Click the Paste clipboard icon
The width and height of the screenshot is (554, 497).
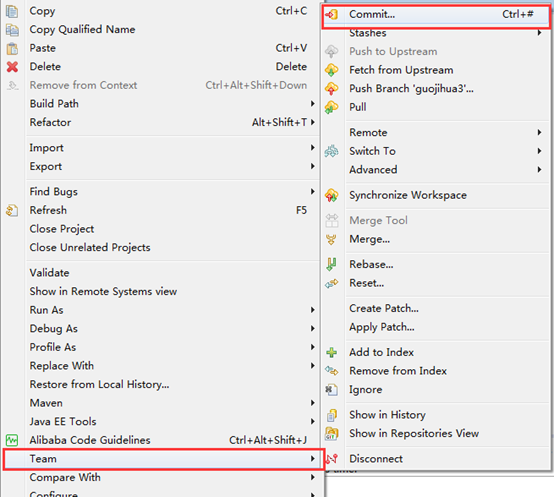pos(12,48)
